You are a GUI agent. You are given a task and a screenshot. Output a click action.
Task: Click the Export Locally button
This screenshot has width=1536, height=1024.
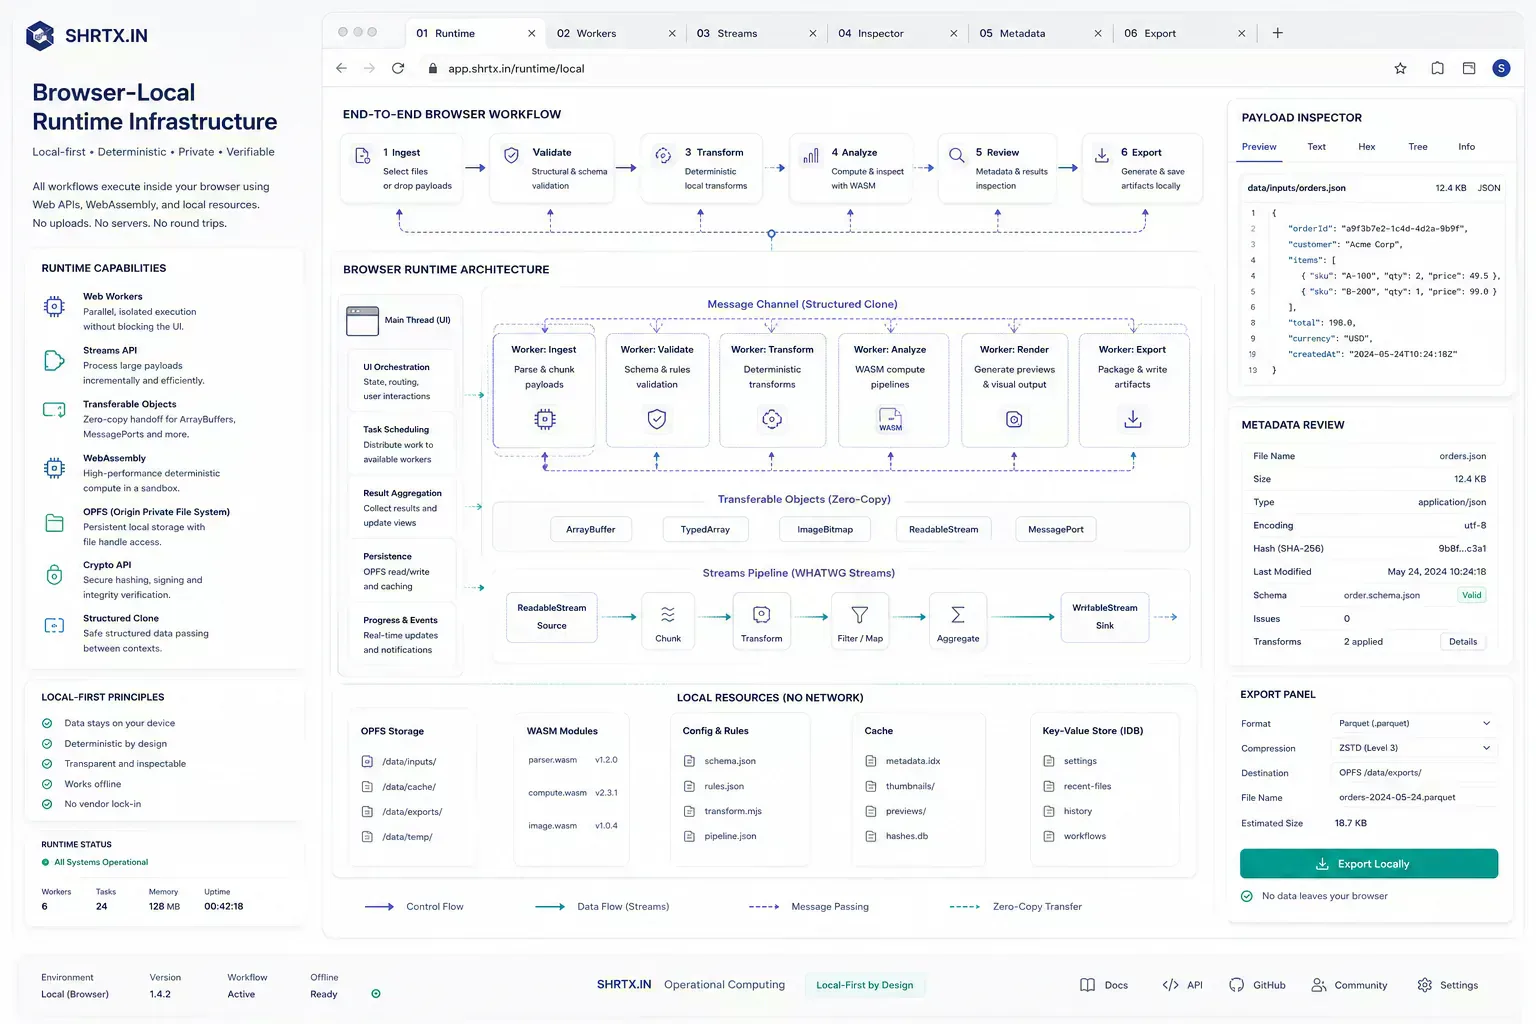pos(1369,864)
